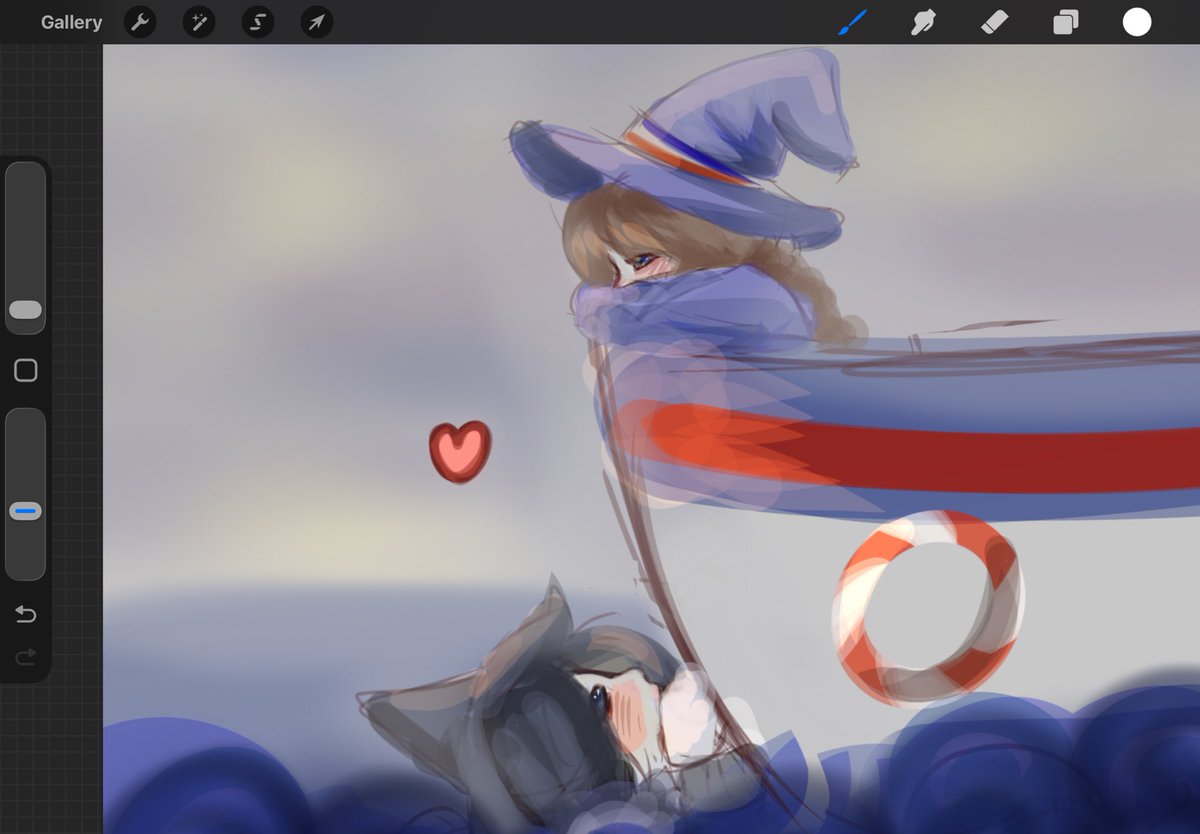Tap the red heart on canvas
The height and width of the screenshot is (834, 1200).
click(x=460, y=452)
